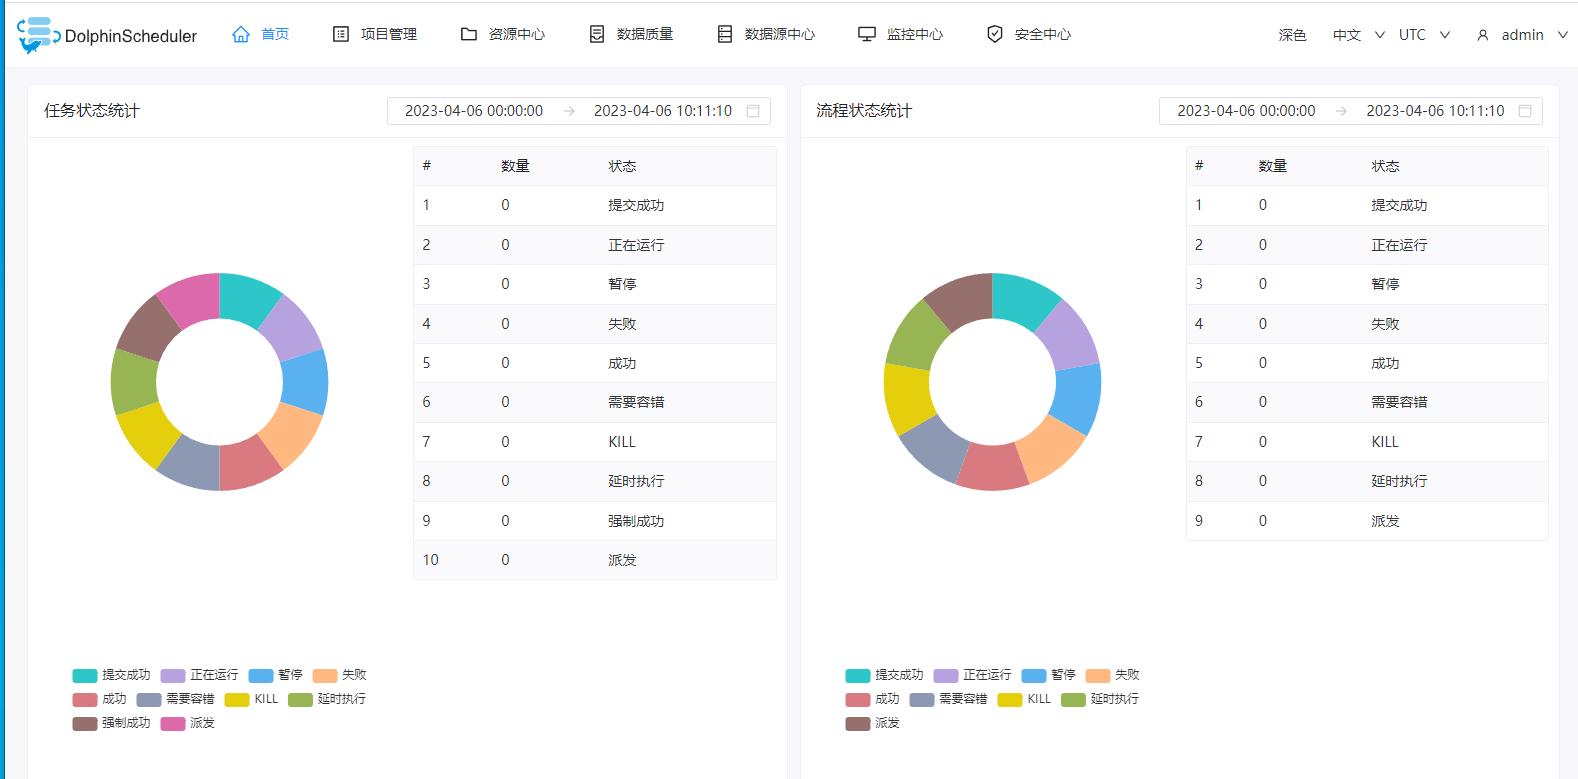Click the resource center folder icon
Screen dimensions: 1578x779
(469, 35)
